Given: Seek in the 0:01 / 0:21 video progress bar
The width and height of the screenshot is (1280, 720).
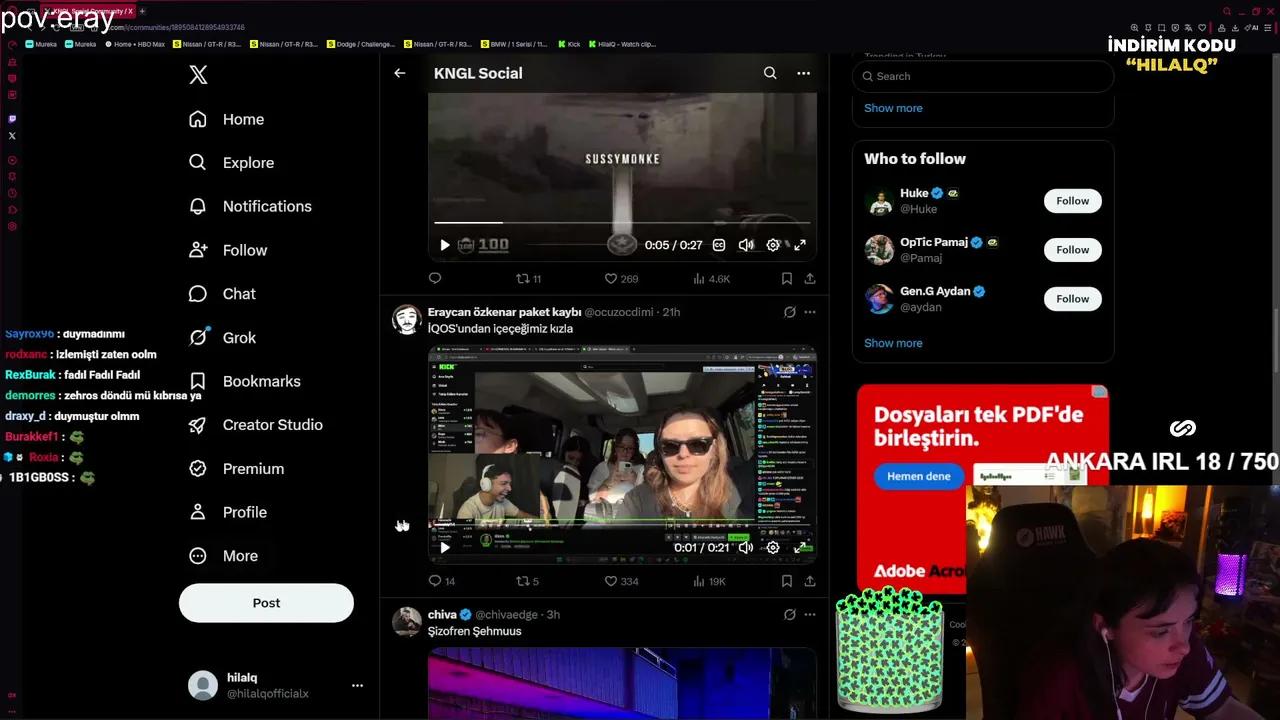Looking at the screenshot, I should click(622, 524).
